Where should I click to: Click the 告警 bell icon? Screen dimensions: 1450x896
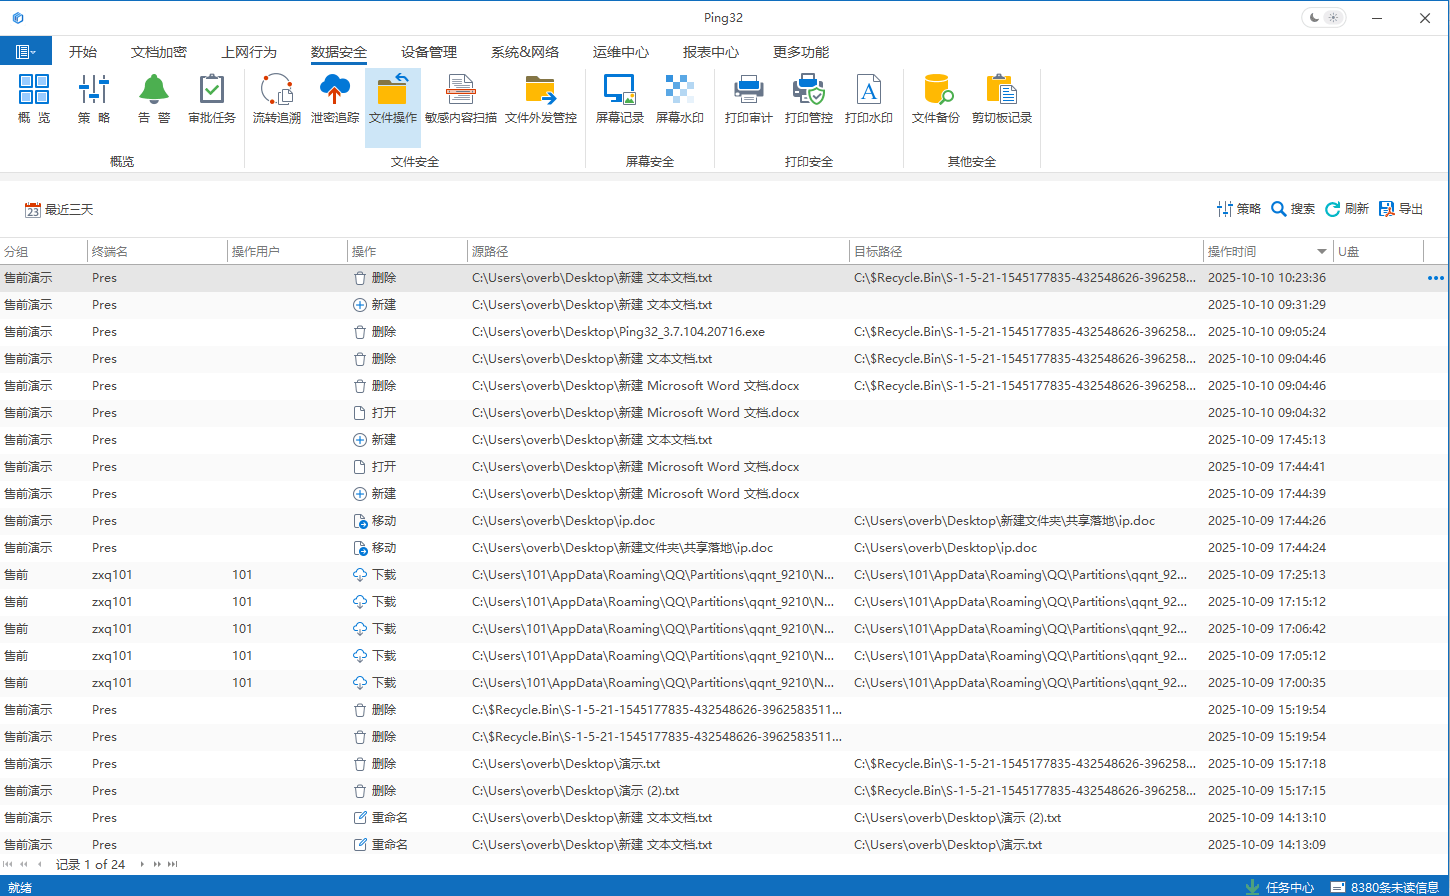pos(153,99)
